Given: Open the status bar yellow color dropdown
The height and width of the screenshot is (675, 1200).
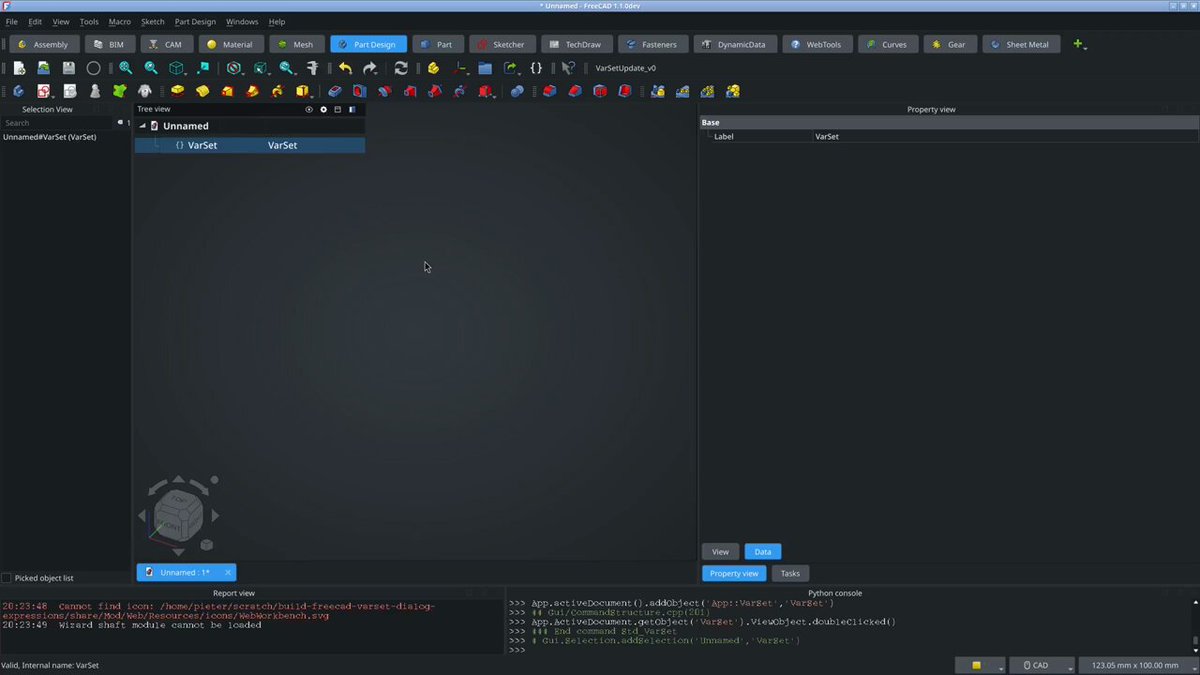Looking at the screenshot, I should tap(1000, 668).
